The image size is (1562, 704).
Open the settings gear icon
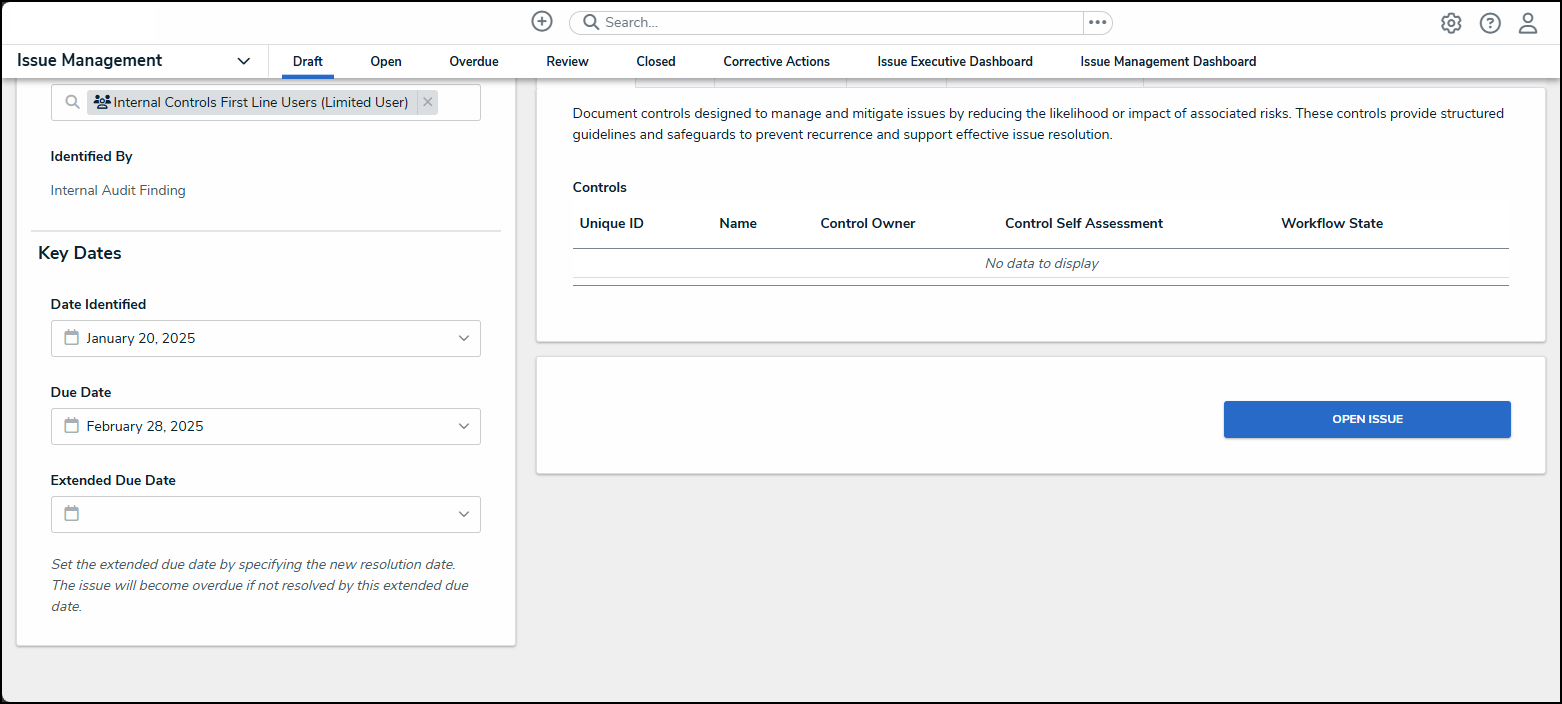[1451, 23]
